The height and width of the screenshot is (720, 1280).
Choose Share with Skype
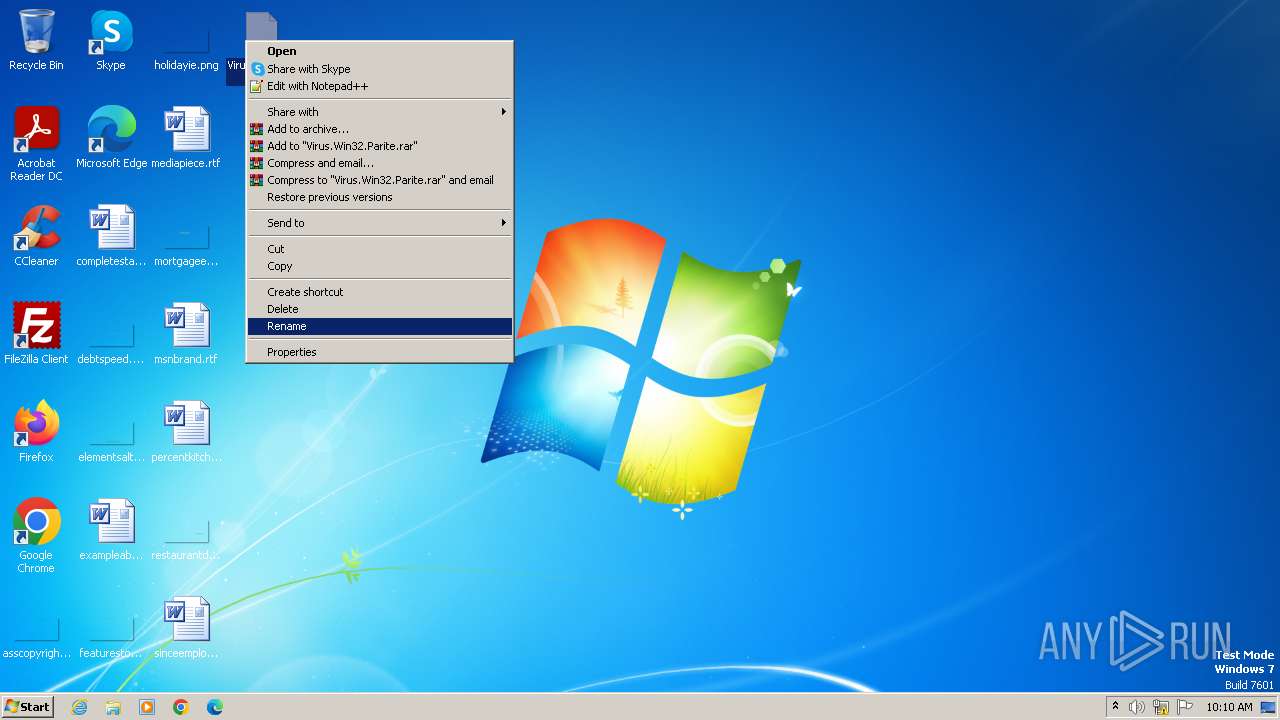(x=380, y=69)
